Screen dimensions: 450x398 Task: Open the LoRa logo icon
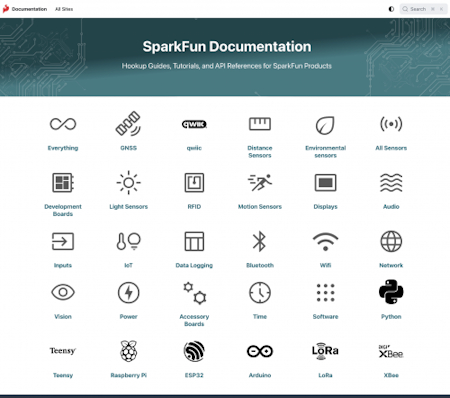(x=325, y=351)
